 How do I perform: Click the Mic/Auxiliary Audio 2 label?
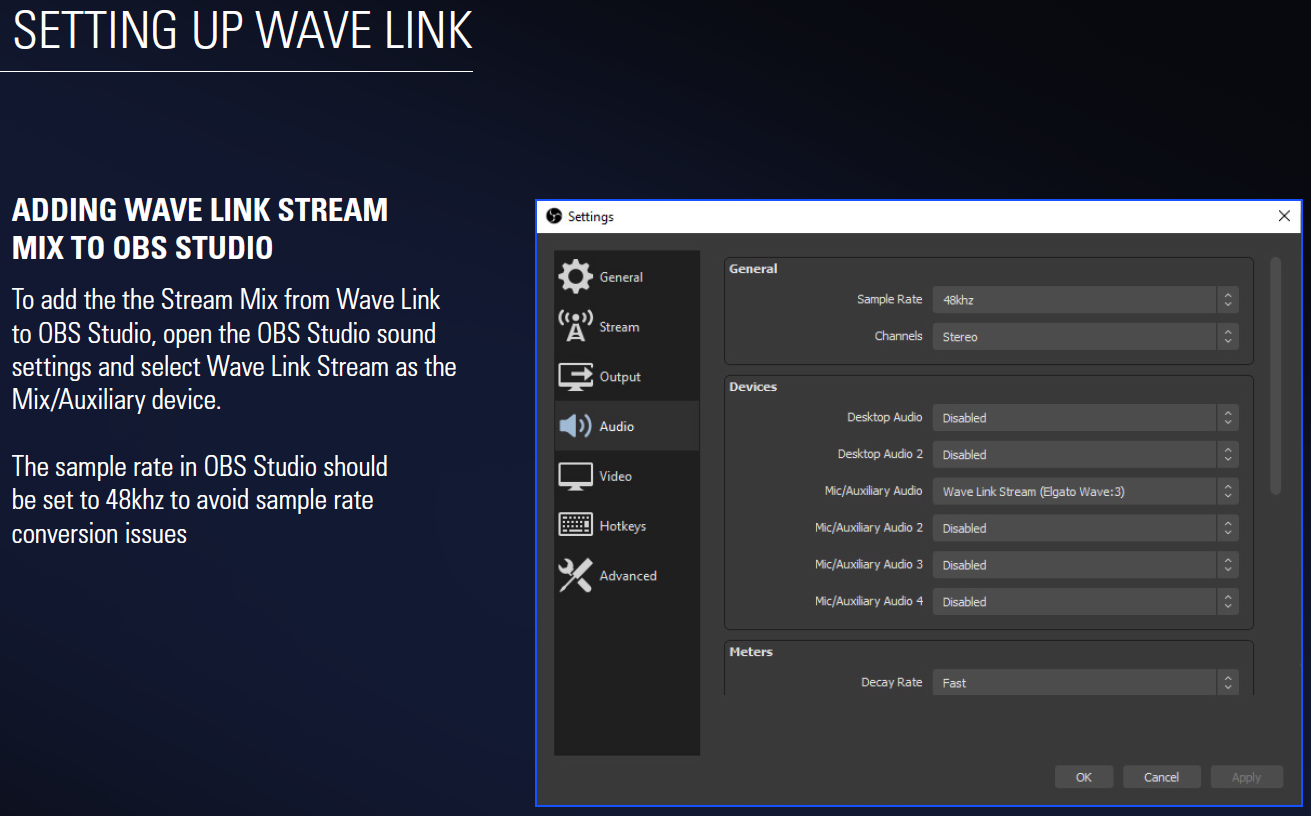869,527
